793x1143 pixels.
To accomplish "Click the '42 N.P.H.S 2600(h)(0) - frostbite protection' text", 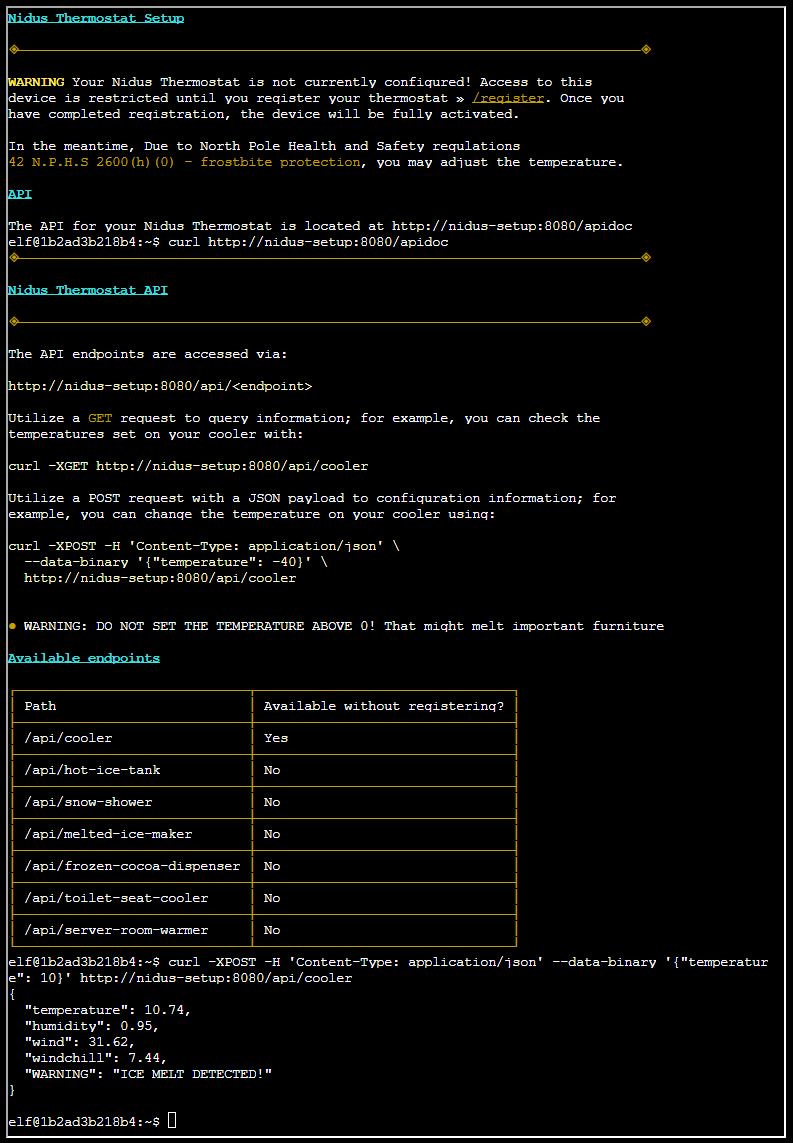I will point(184,162).
